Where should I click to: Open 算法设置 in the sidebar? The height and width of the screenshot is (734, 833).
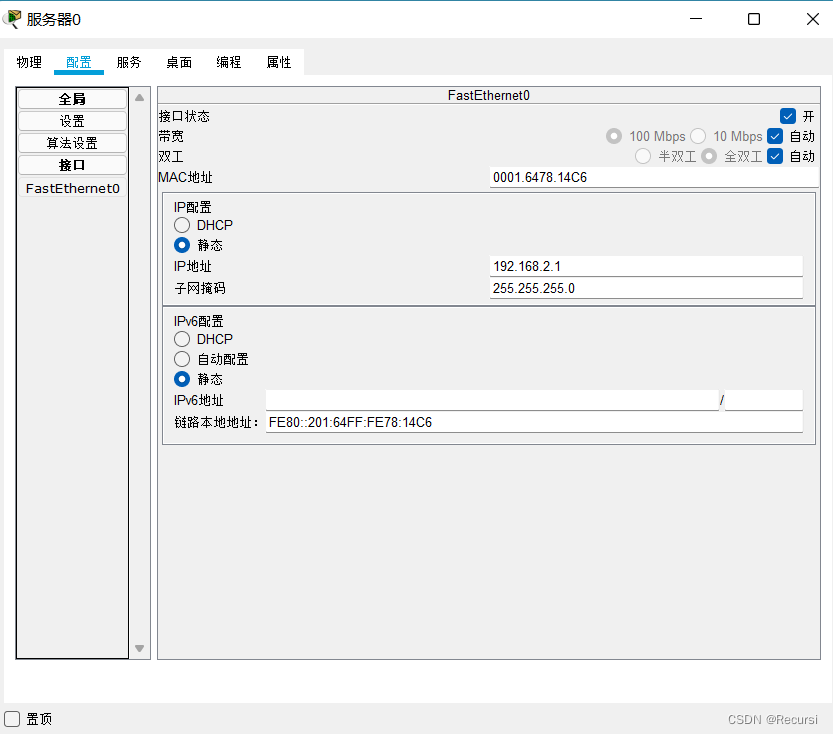(72, 143)
